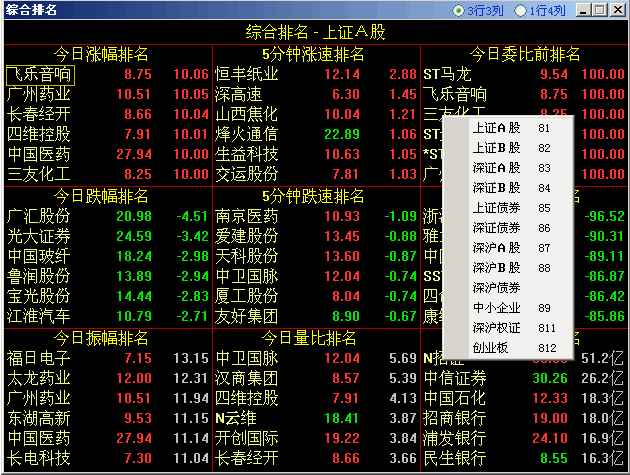The image size is (630, 475).
Task: Select 爱建股份 stock row
Action: [316, 236]
